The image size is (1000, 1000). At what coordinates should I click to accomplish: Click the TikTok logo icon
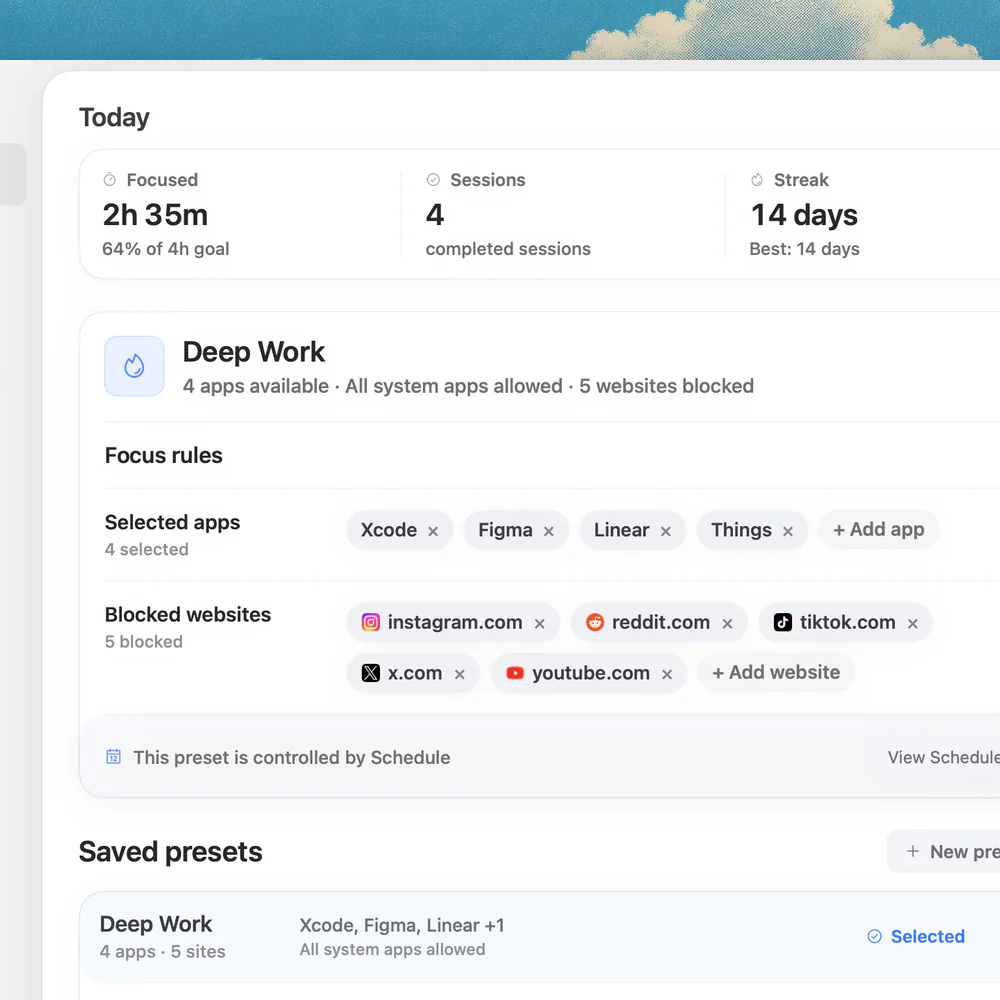pyautogui.click(x=783, y=622)
